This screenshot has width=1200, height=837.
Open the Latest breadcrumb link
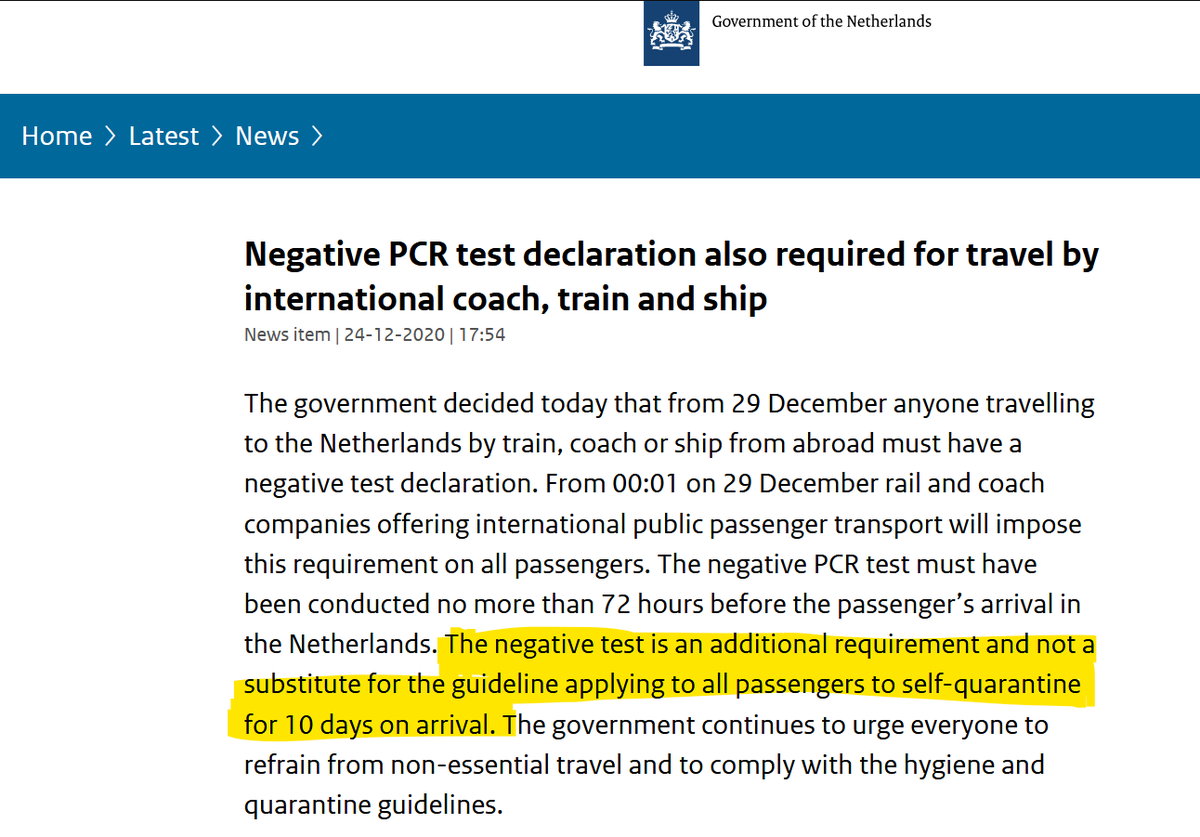pos(164,136)
